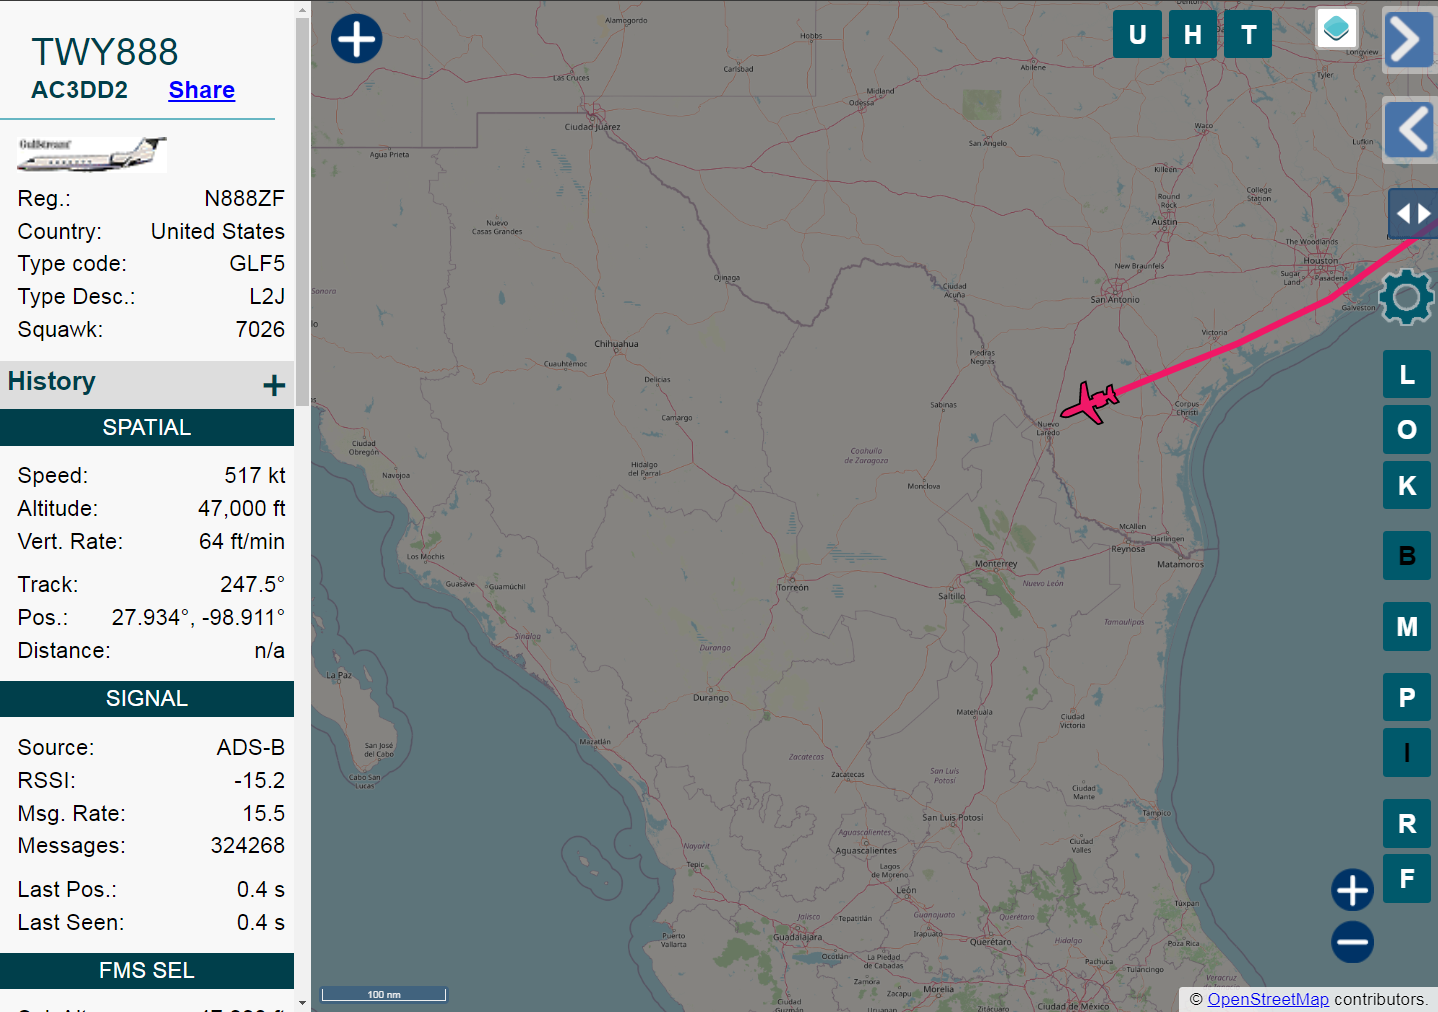1438x1012 pixels.
Task: Toggle the B button on map
Action: pos(1407,556)
